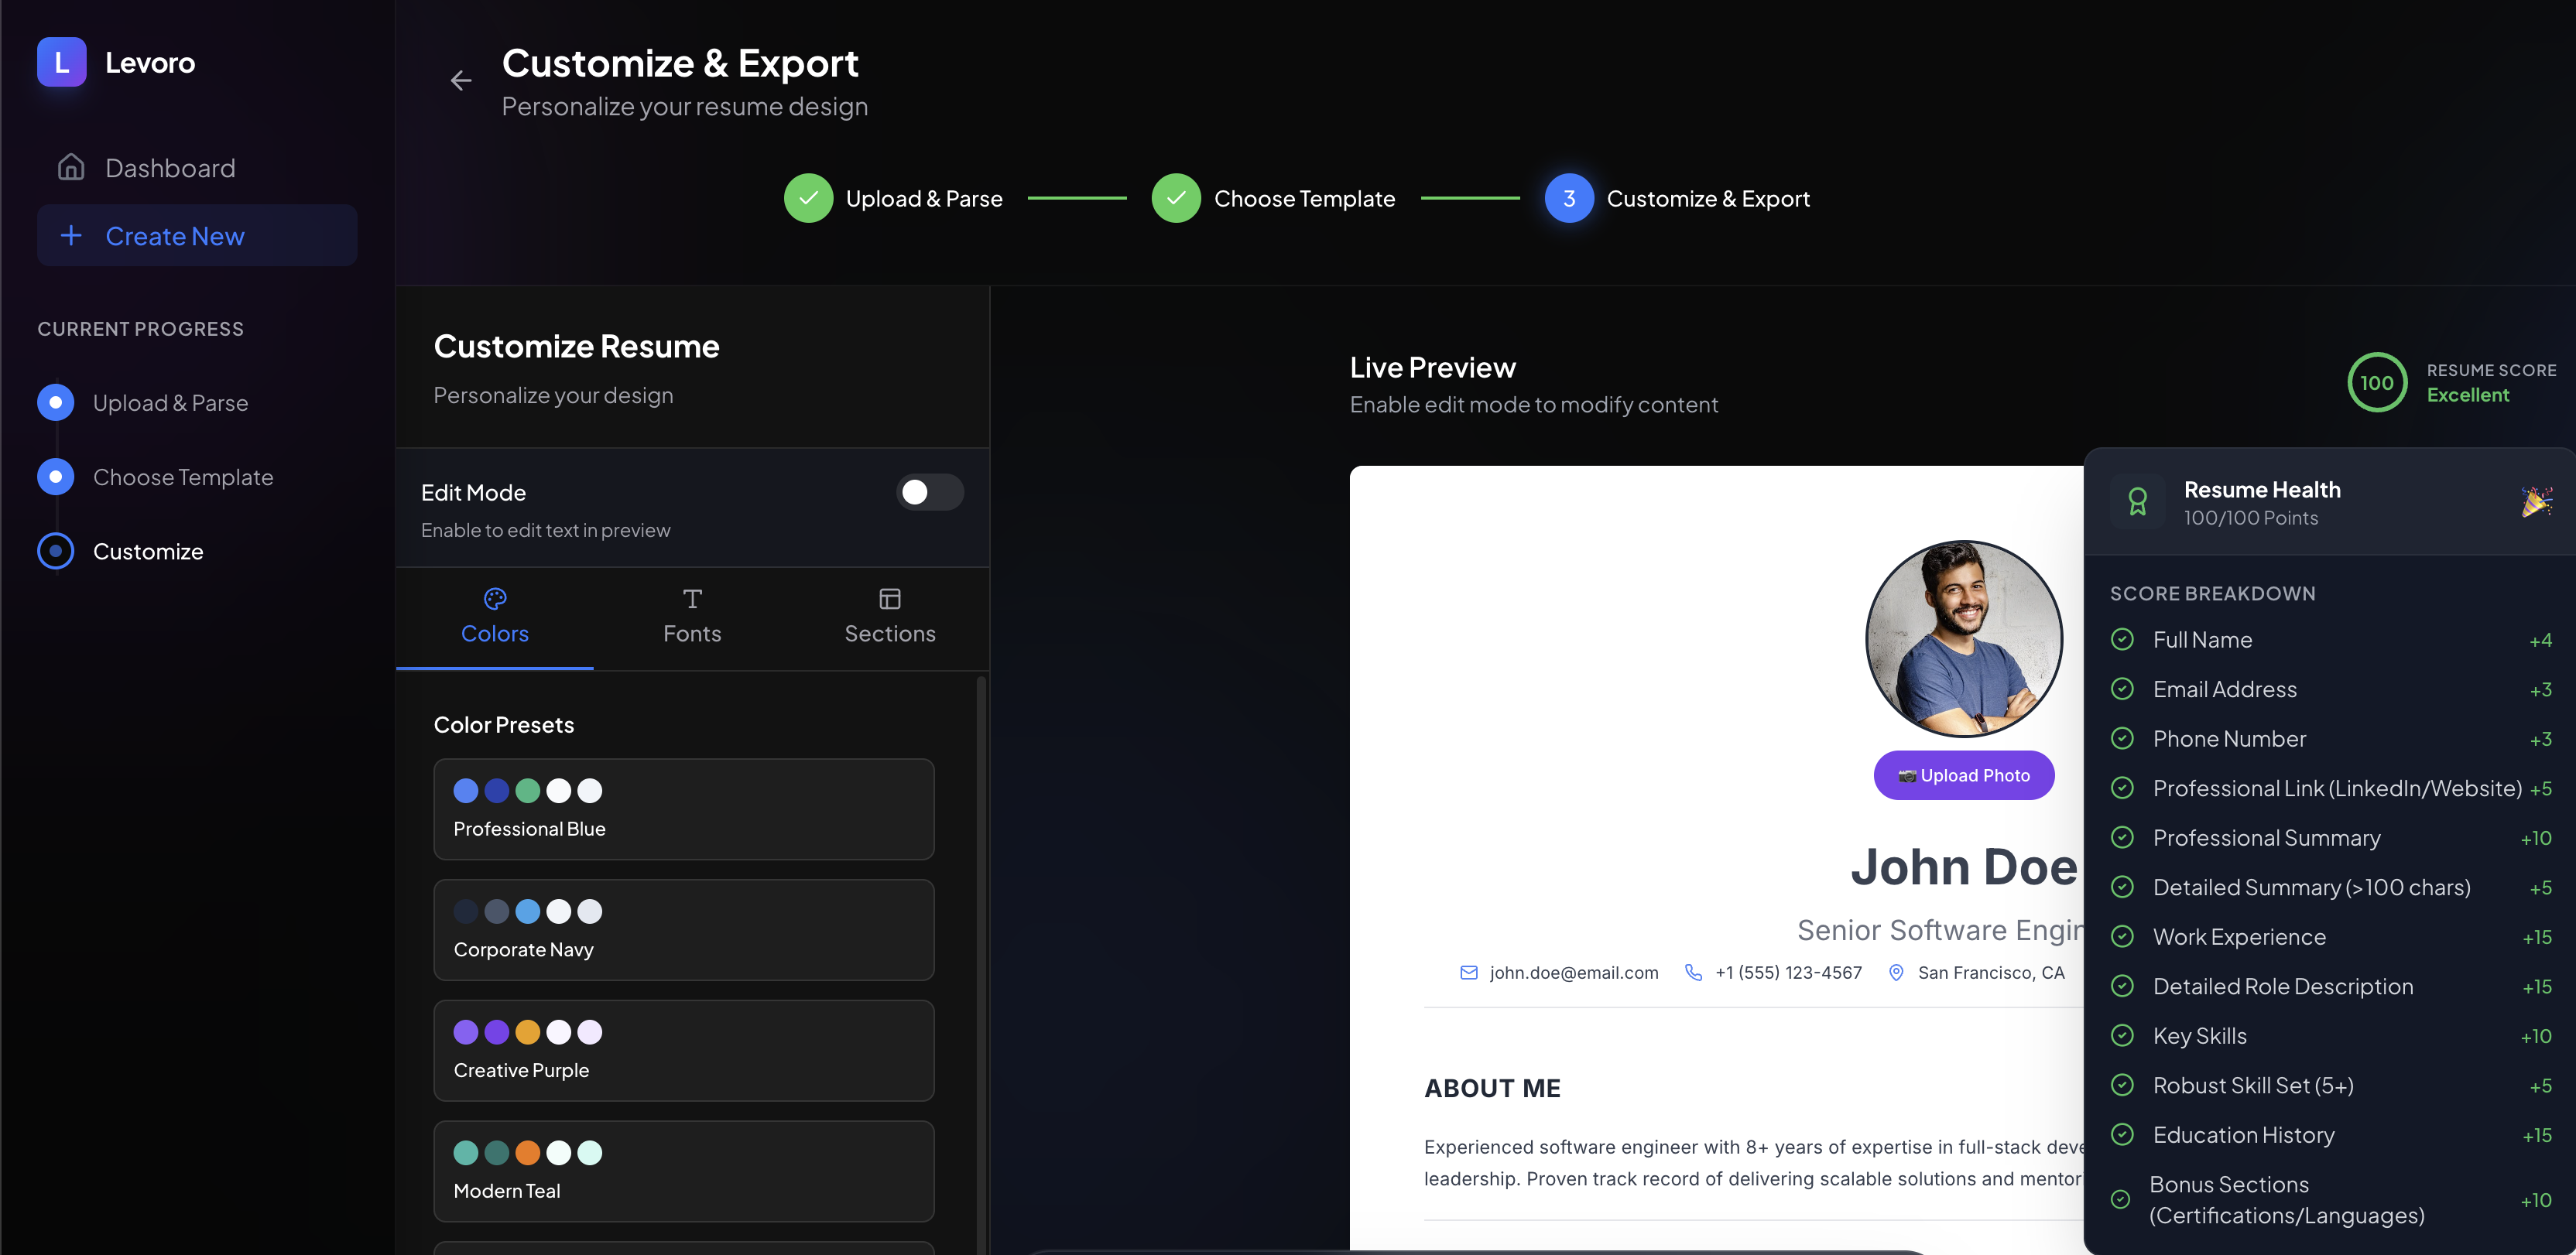Select the Customize progress radio marker
2576x1255 pixels.
pos(56,551)
